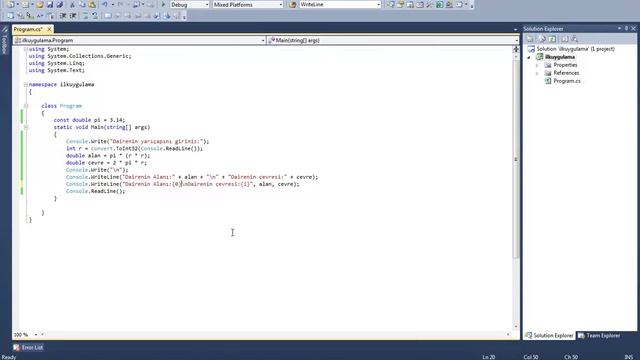Switch to the Solution Explorer tab
The image size is (640, 360).
(549, 336)
